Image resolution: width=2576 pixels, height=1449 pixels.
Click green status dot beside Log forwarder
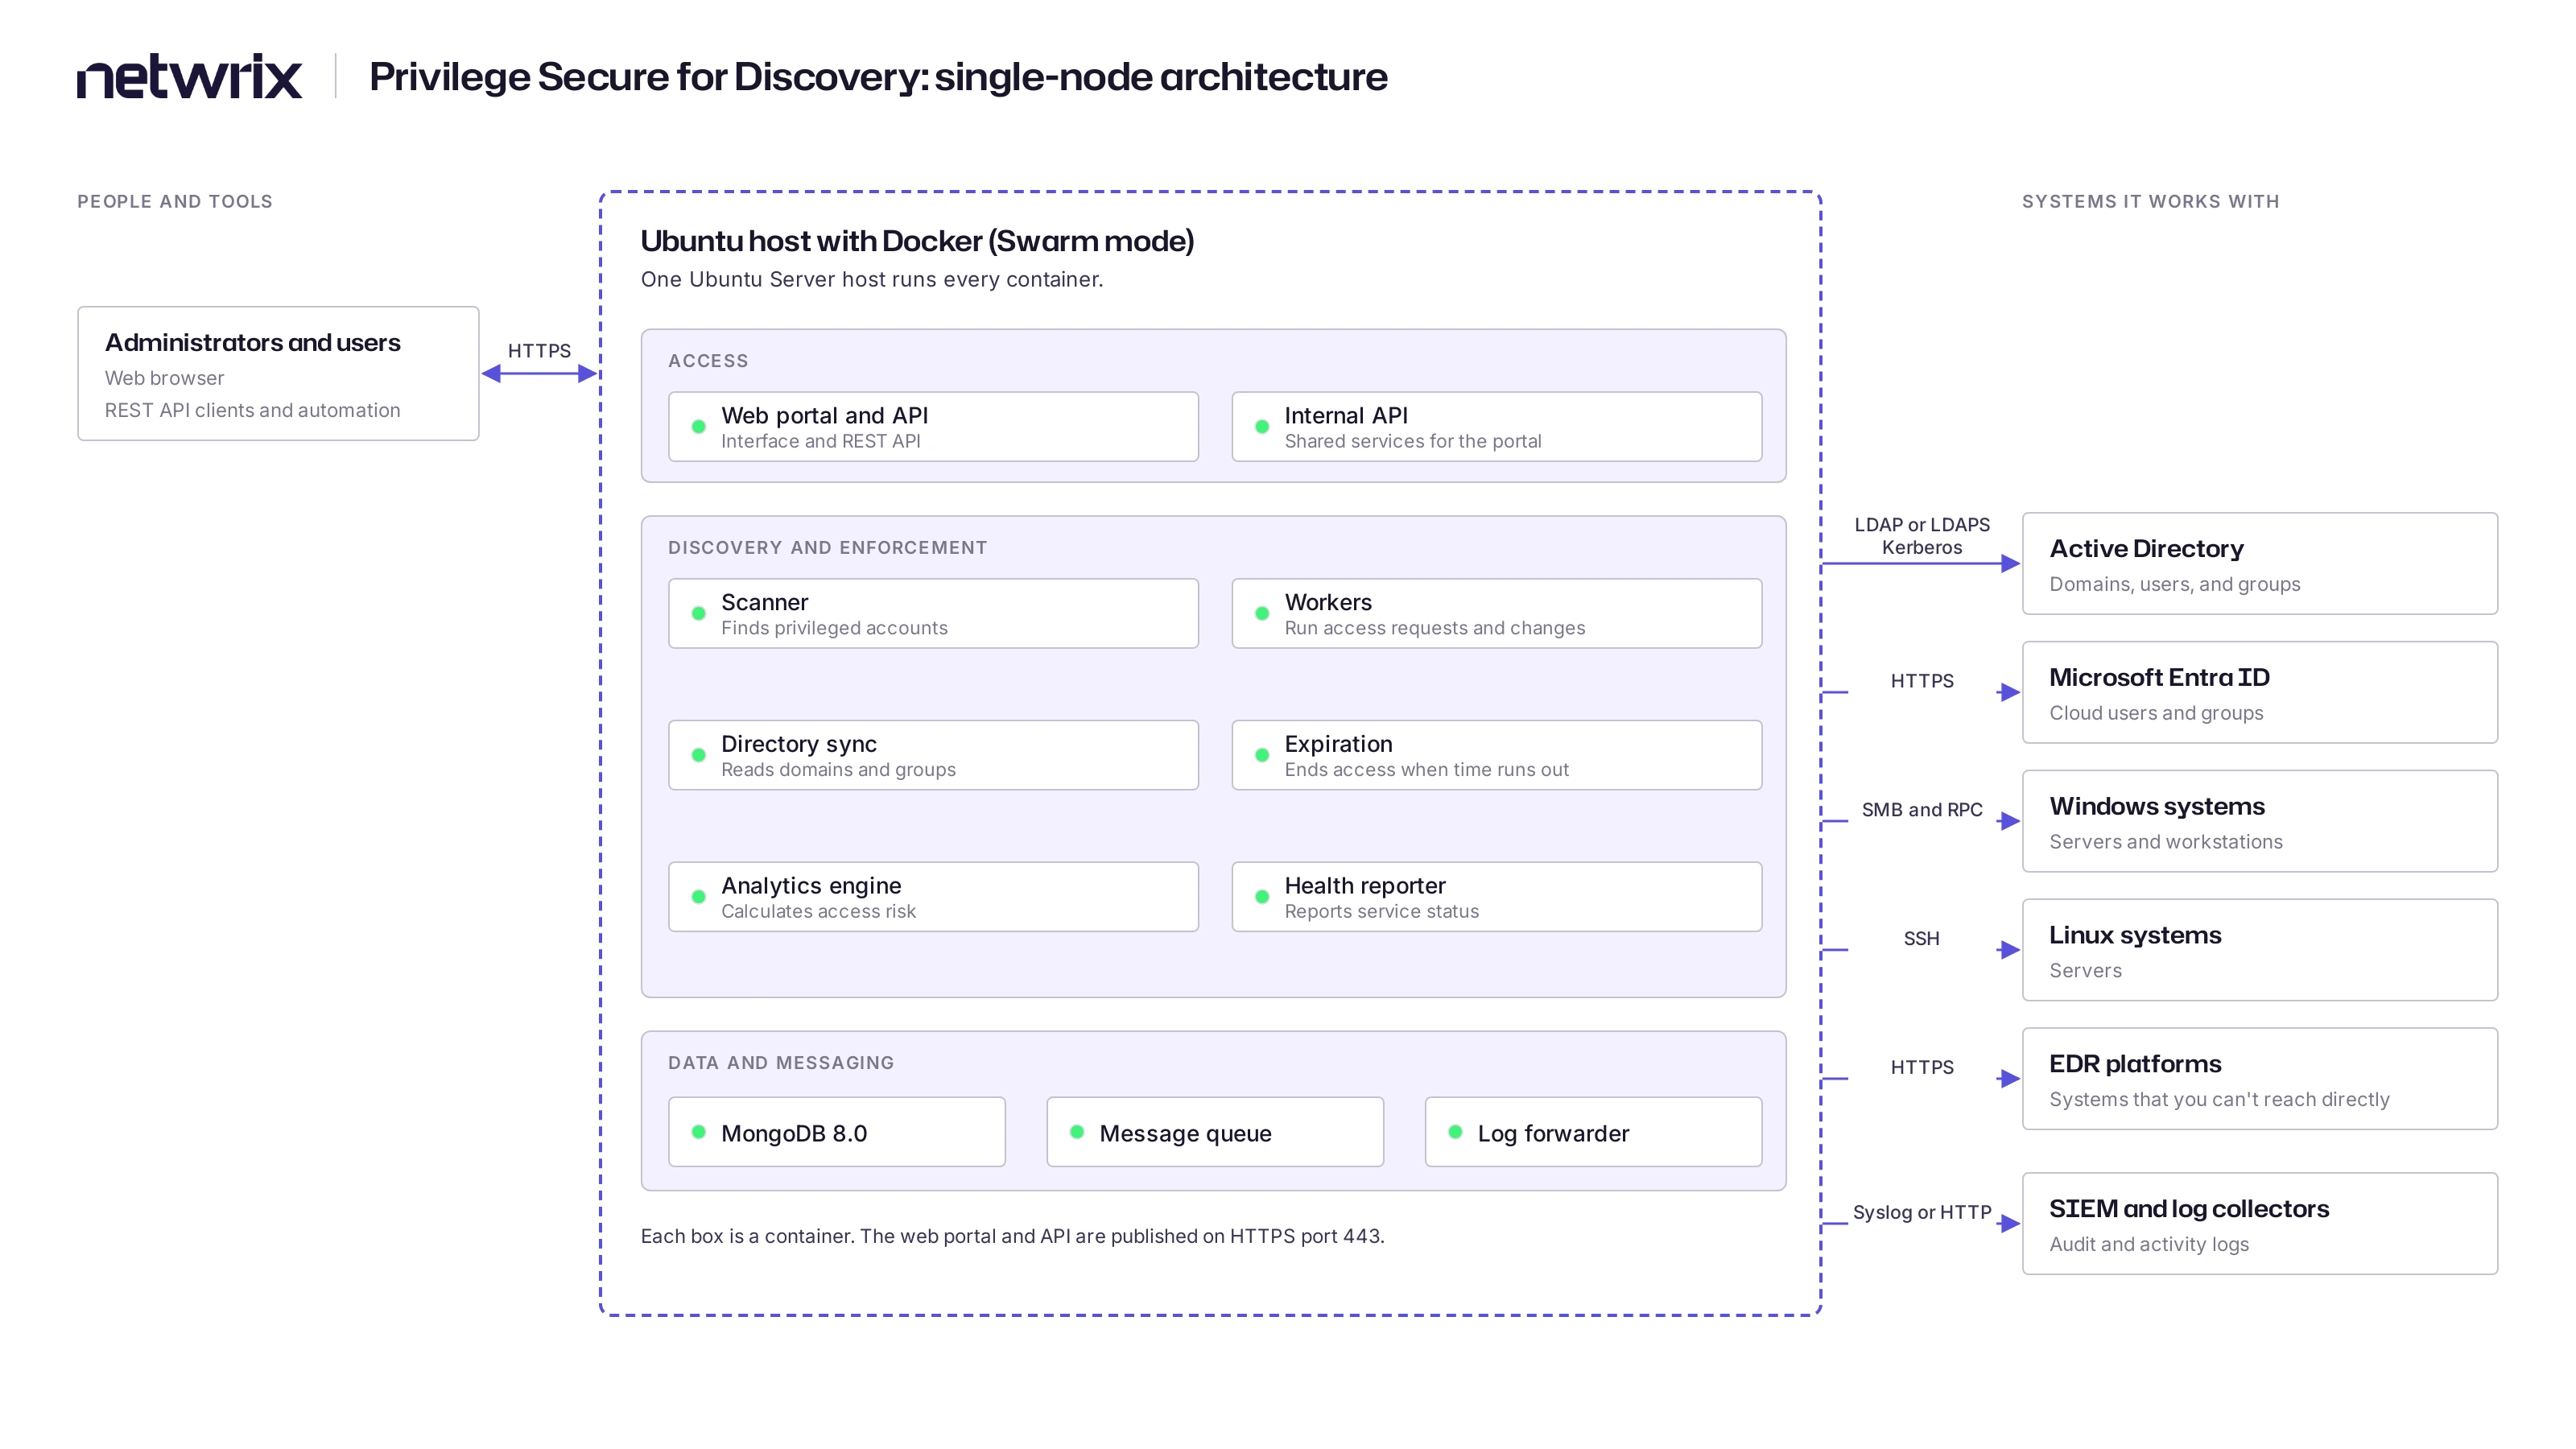coord(1456,1132)
